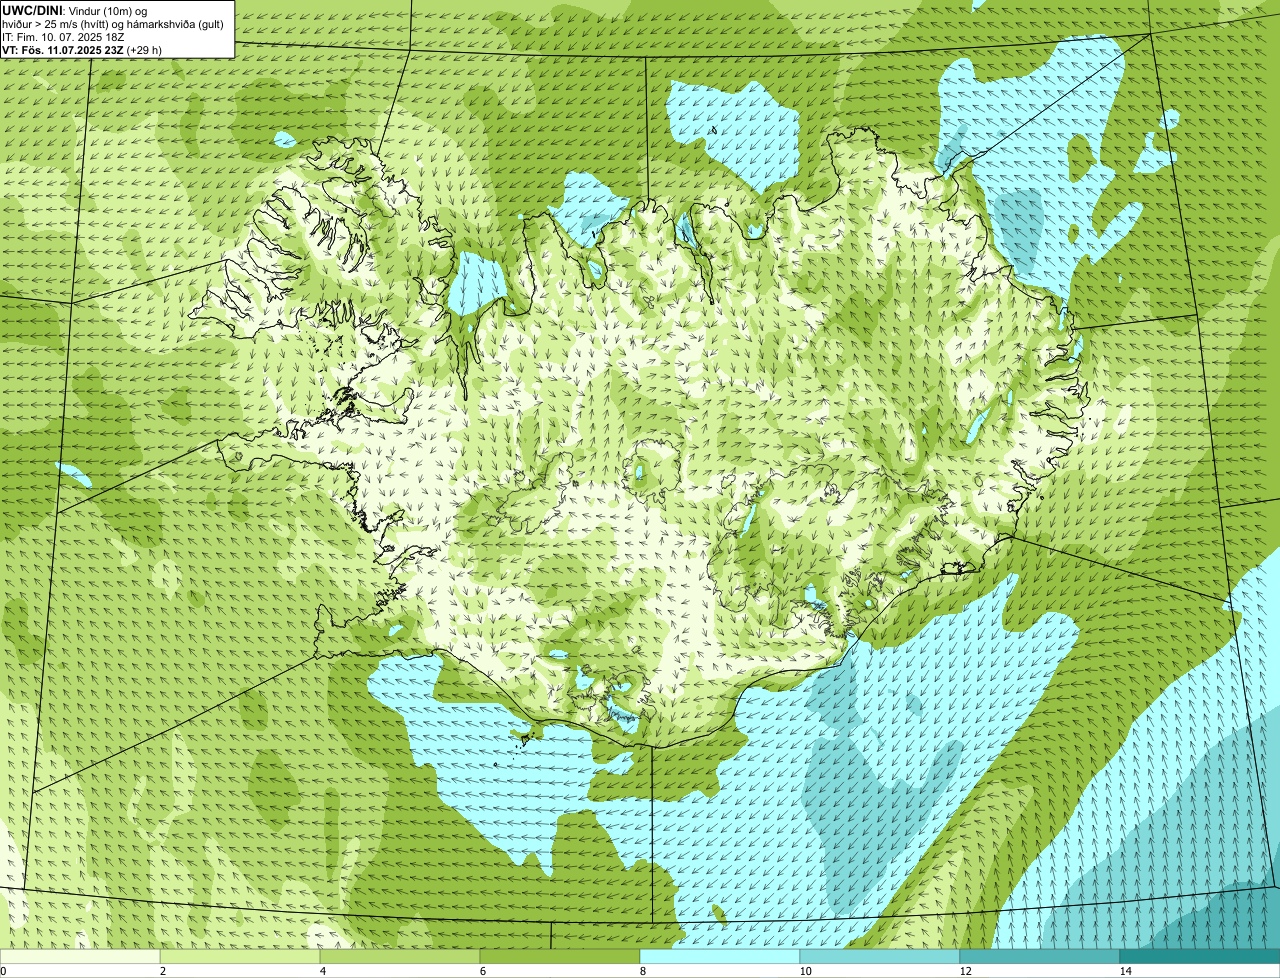Click the 12–14 m/s teal legend swatch
The image size is (1280, 978).
(1040, 956)
